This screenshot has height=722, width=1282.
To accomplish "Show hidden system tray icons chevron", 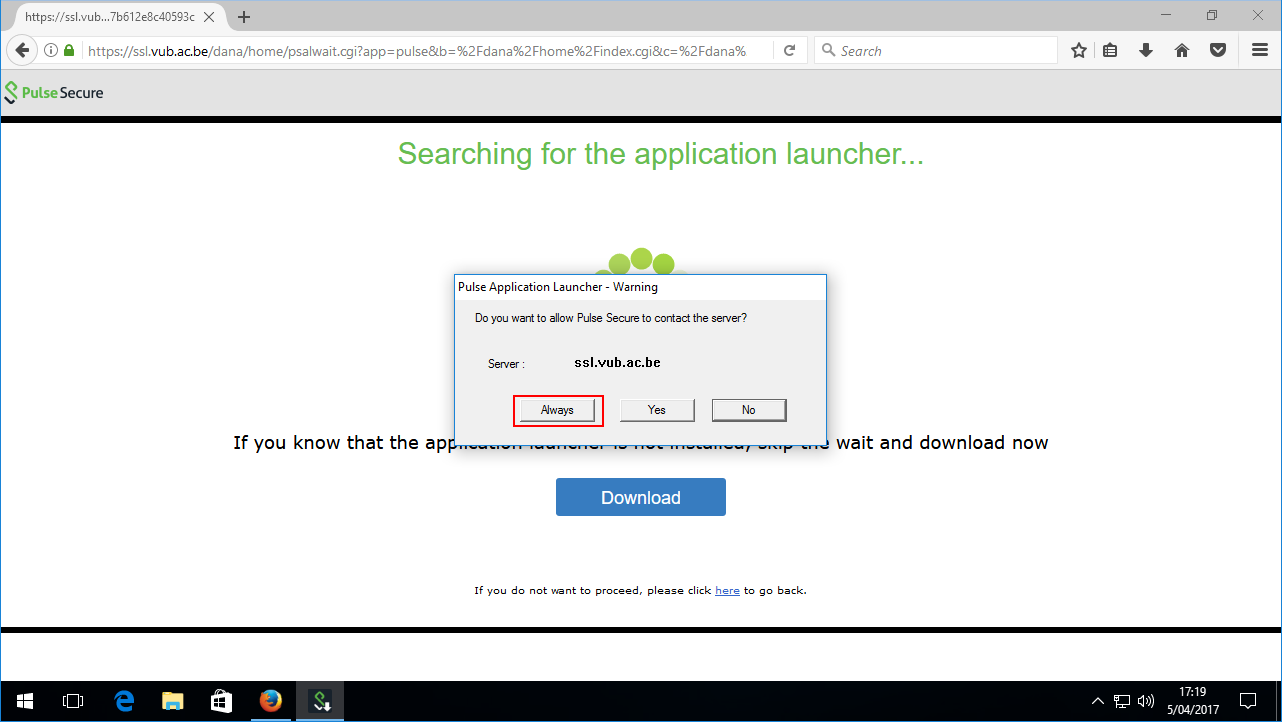I will coord(1098,701).
